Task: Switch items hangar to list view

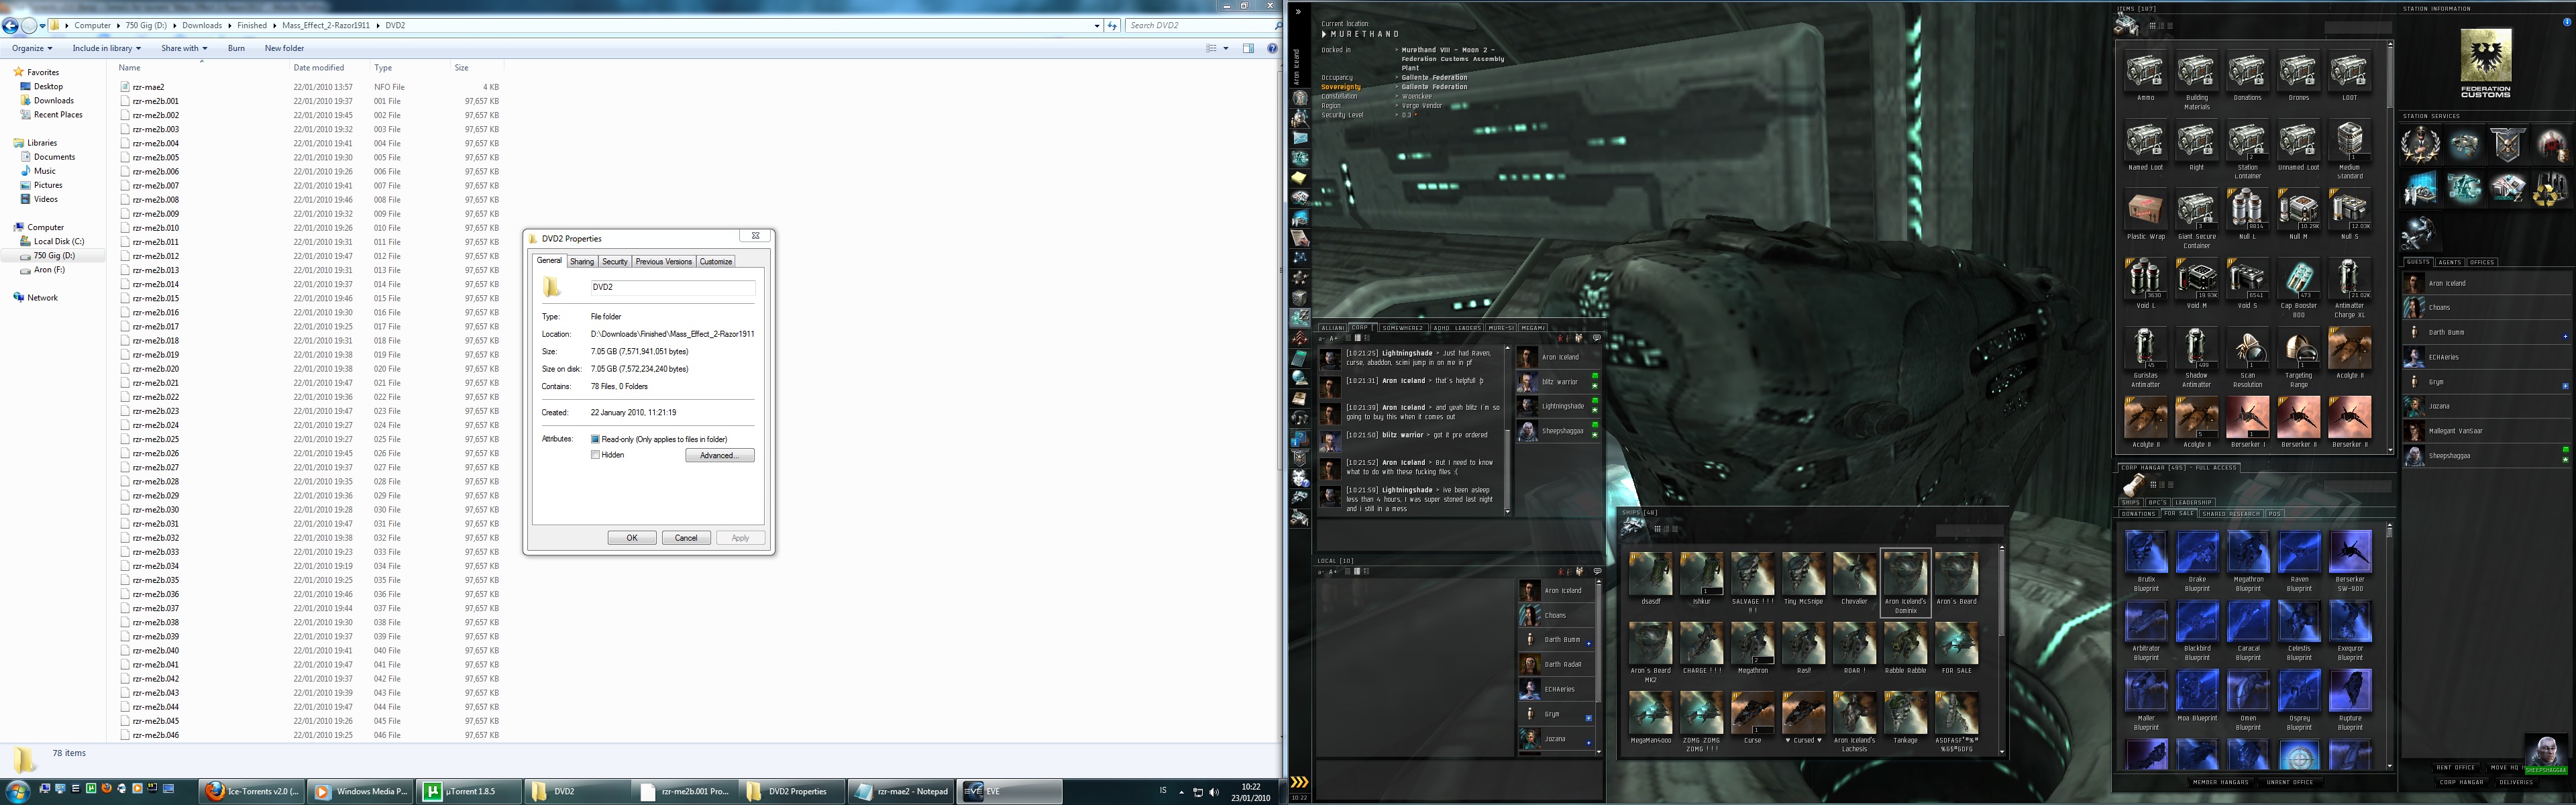Action: point(2170,26)
